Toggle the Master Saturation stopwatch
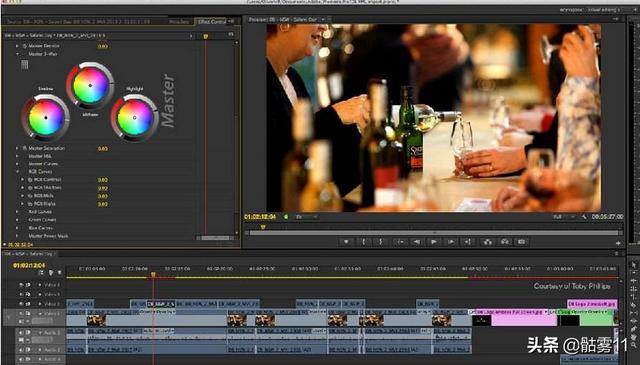This screenshot has height=365, width=640. pos(24,148)
